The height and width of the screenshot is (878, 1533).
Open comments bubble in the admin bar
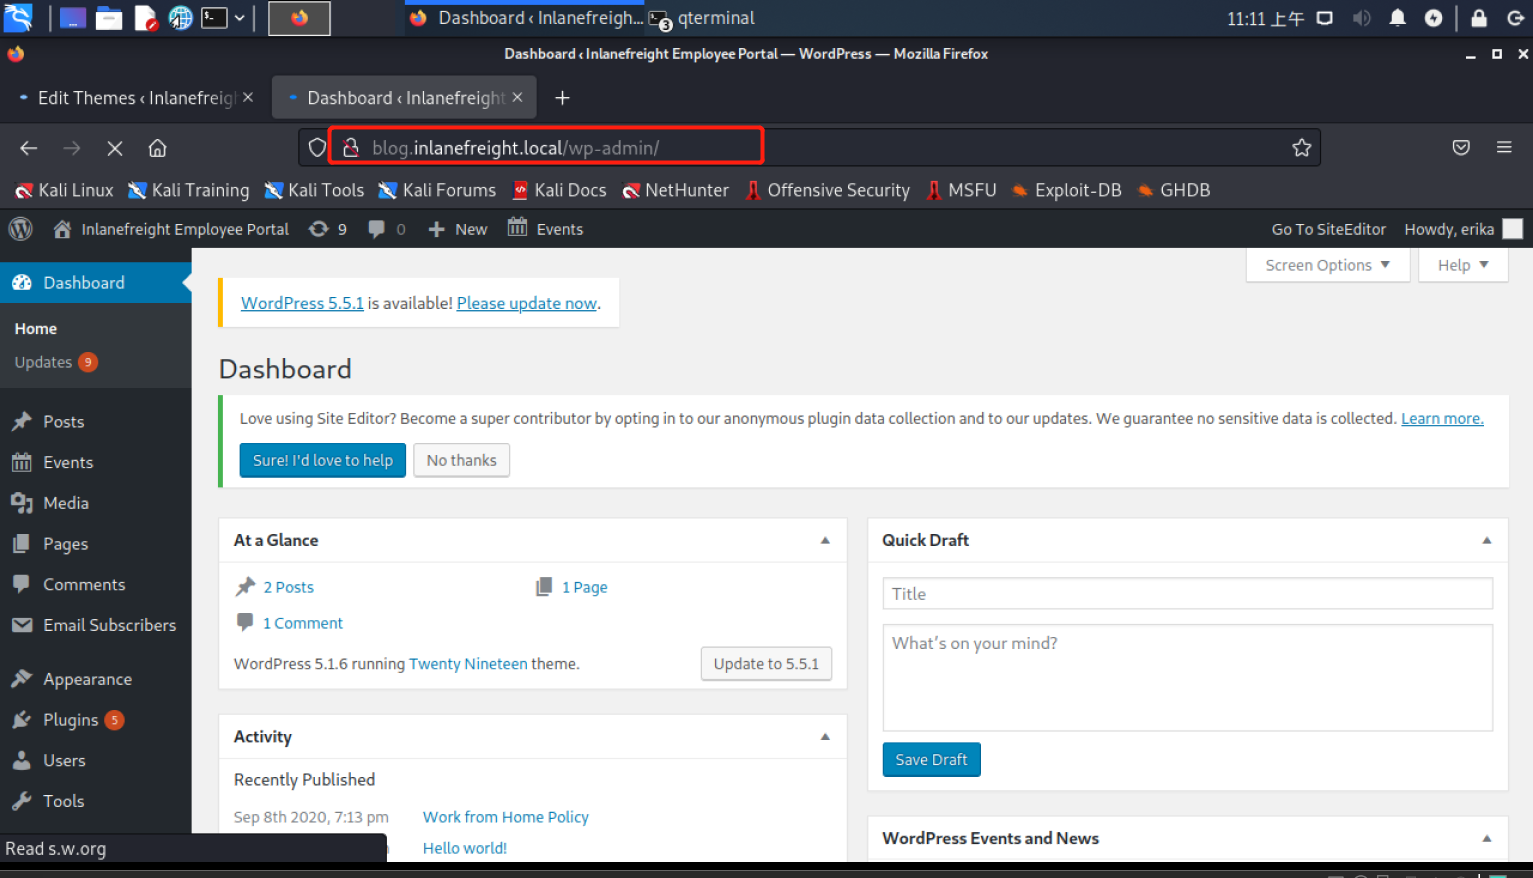point(386,229)
